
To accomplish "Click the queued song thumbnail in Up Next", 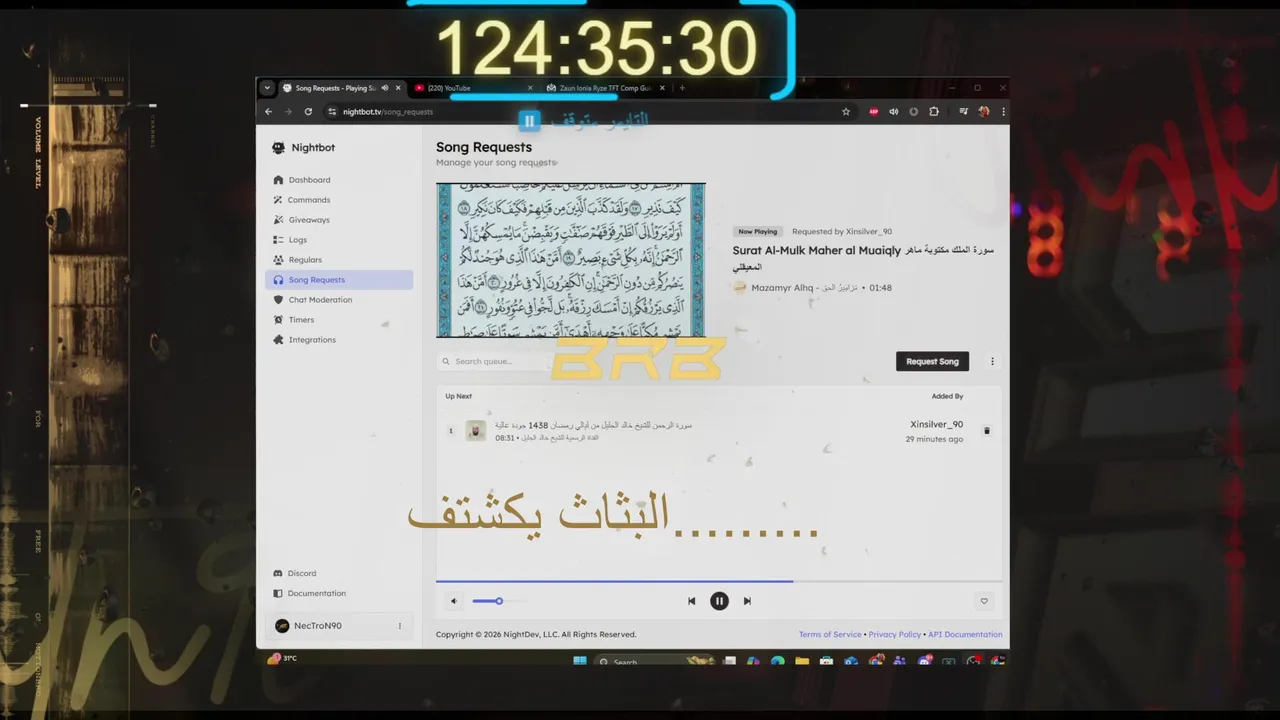I will coord(476,431).
